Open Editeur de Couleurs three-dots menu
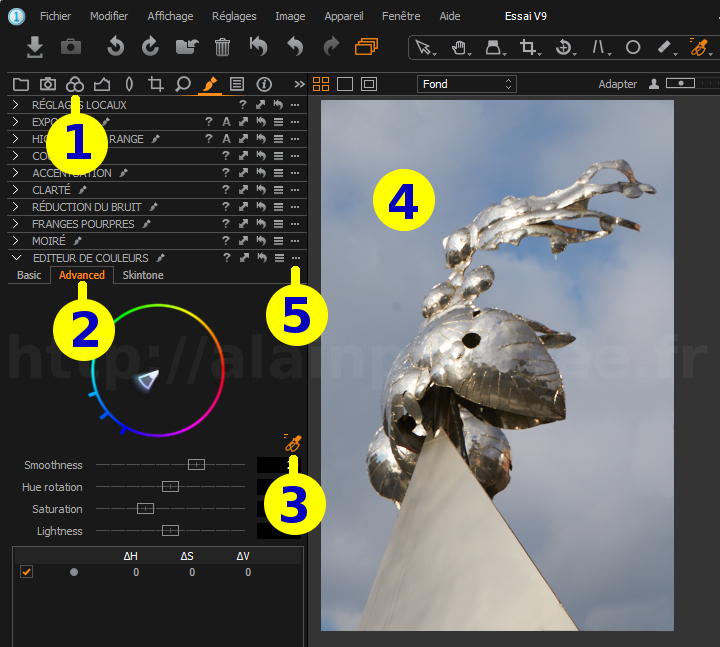The image size is (720, 647). point(296,258)
